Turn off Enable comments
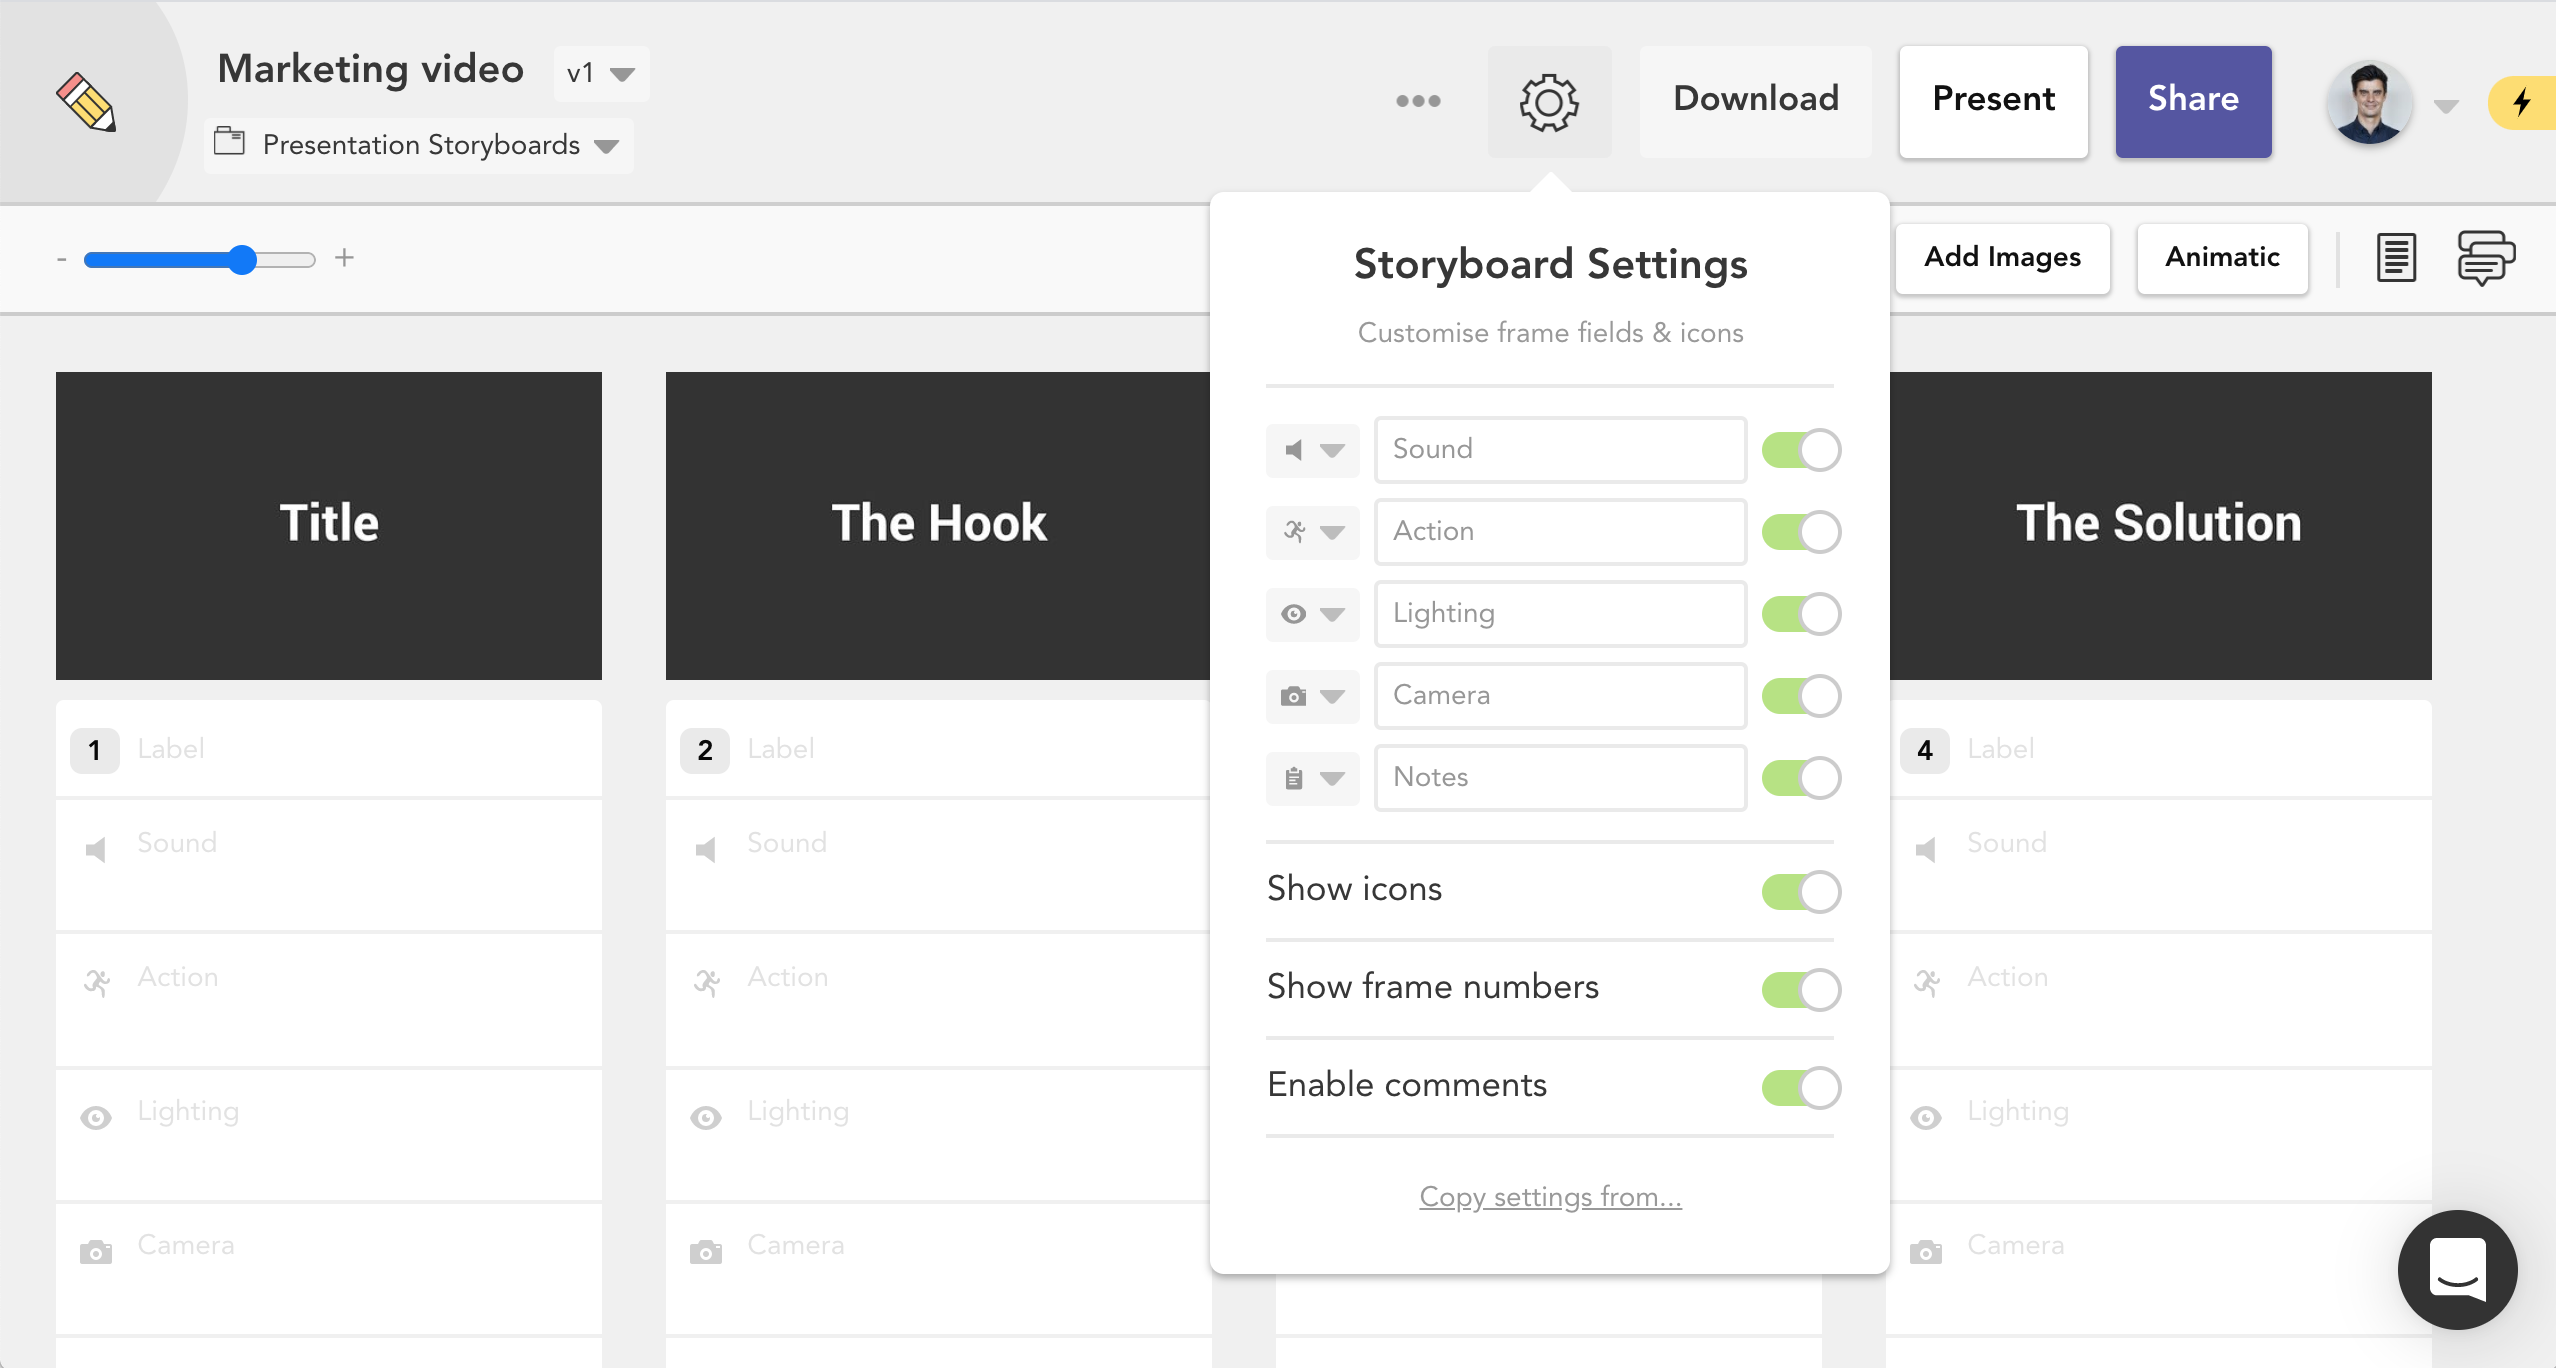 1800,1088
